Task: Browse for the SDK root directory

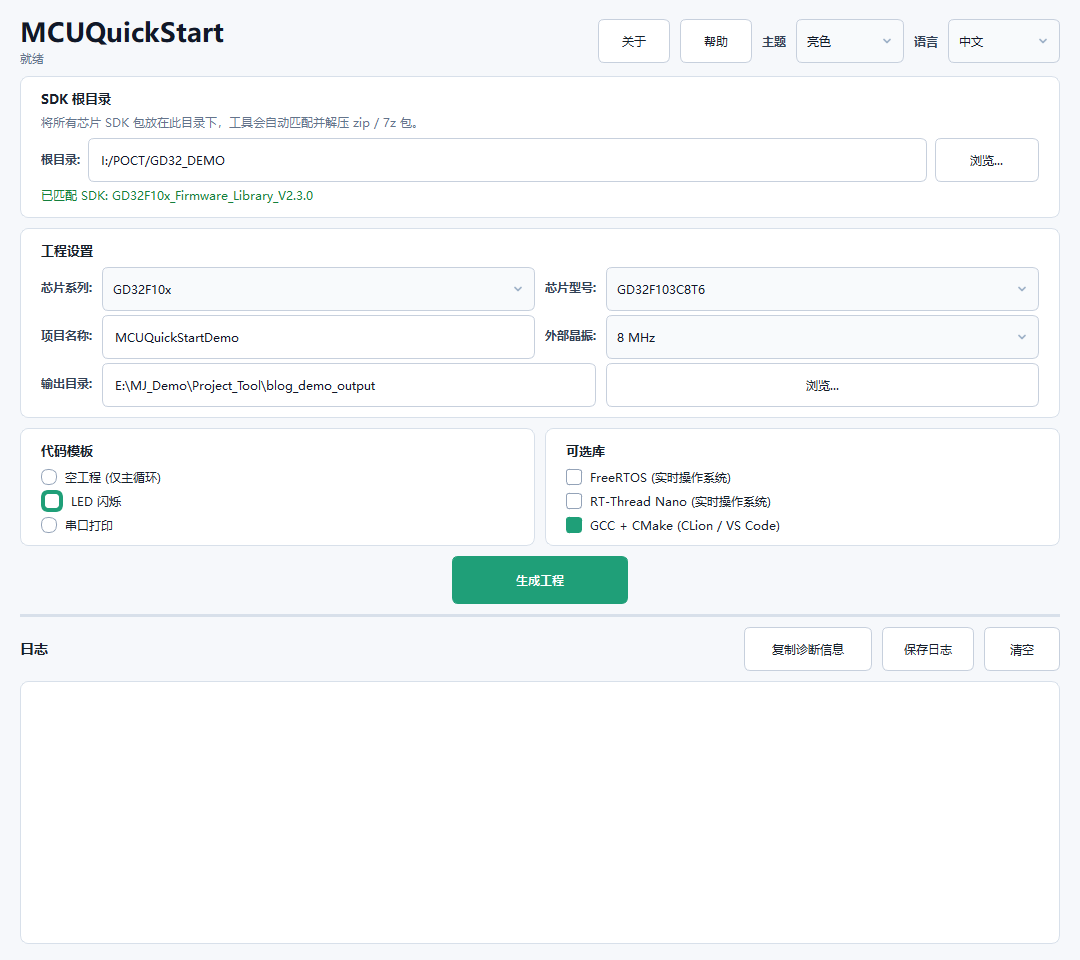Action: coord(986,160)
